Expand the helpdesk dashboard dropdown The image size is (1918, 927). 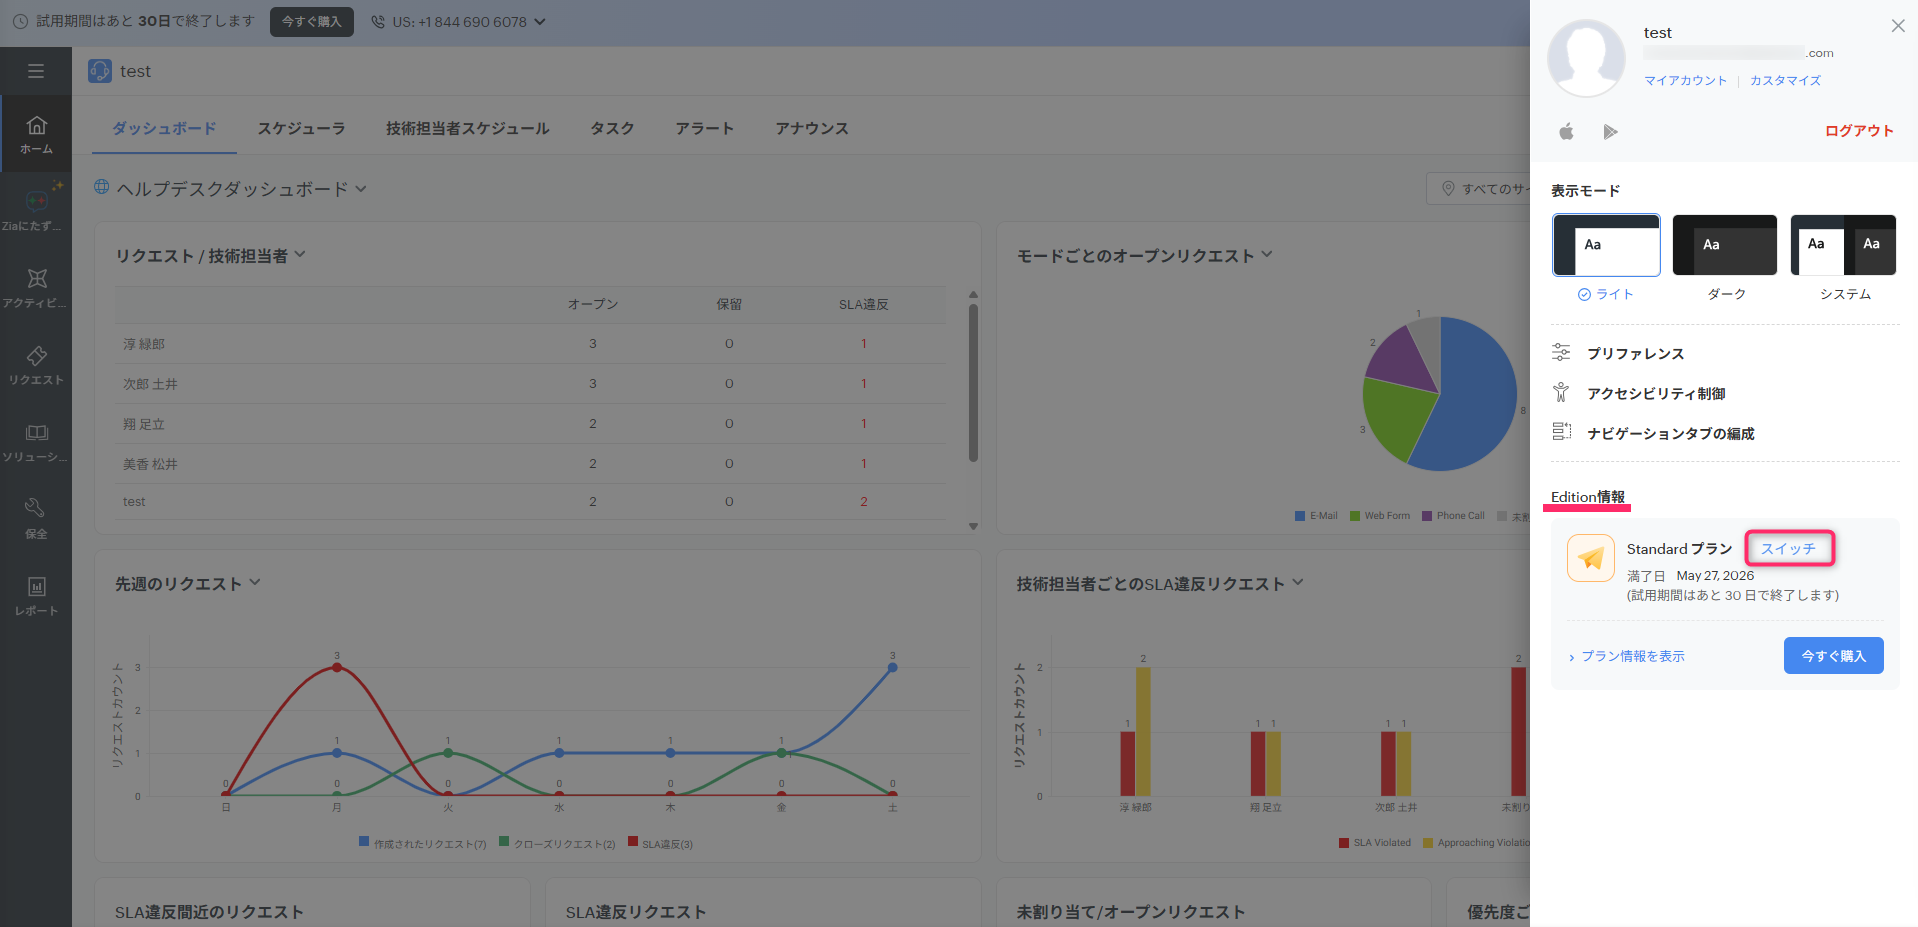coord(361,189)
